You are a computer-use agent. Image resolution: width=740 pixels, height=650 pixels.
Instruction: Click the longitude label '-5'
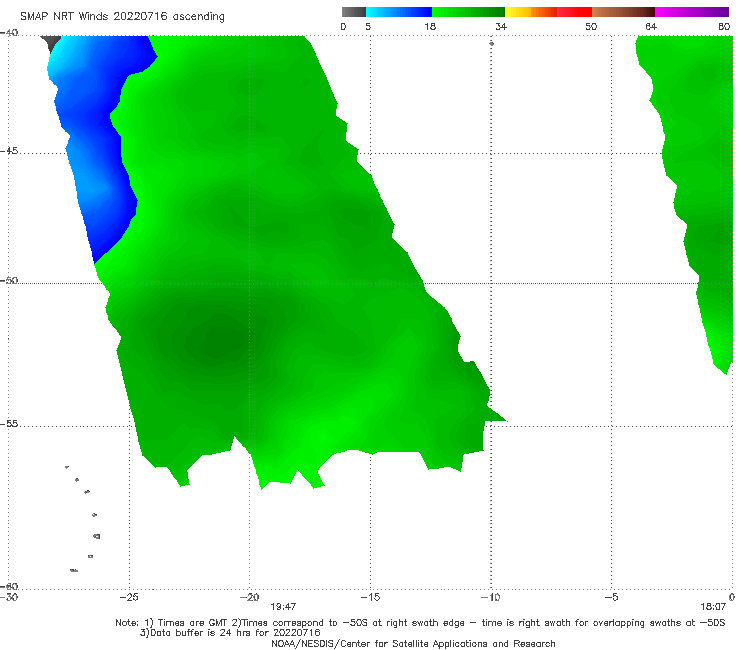[x=611, y=597]
